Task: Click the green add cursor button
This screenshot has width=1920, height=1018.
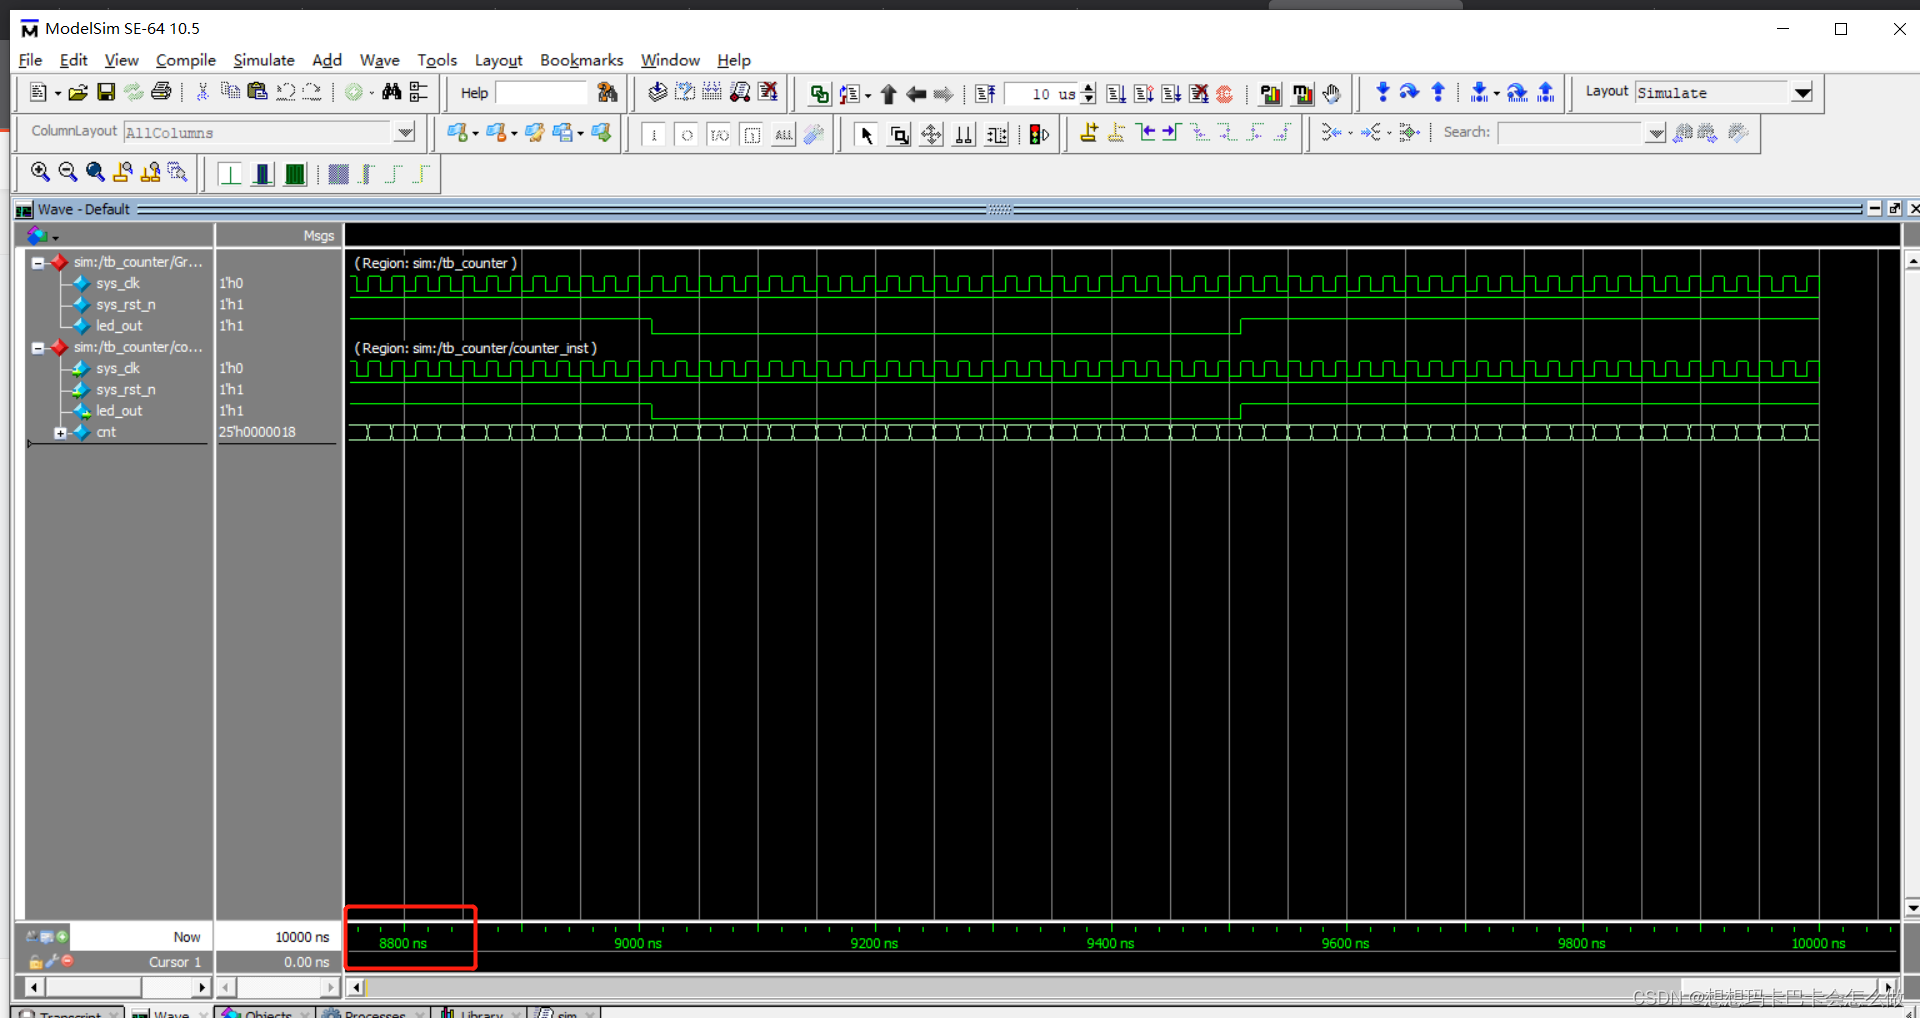Action: click(x=62, y=937)
